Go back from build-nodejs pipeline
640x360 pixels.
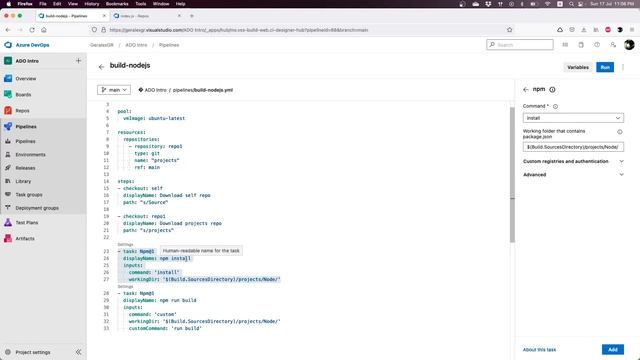click(101, 67)
